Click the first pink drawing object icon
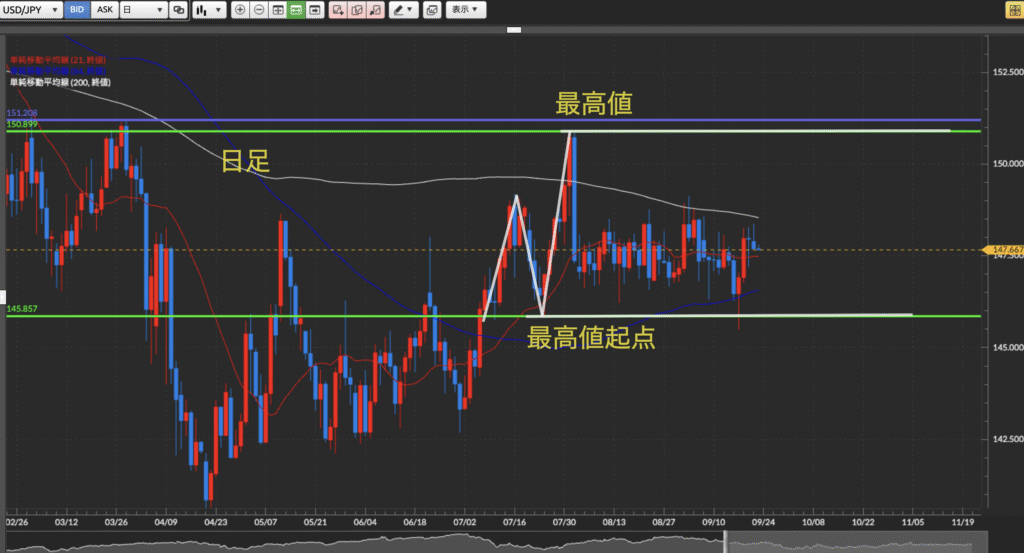The image size is (1024, 553). tap(338, 10)
